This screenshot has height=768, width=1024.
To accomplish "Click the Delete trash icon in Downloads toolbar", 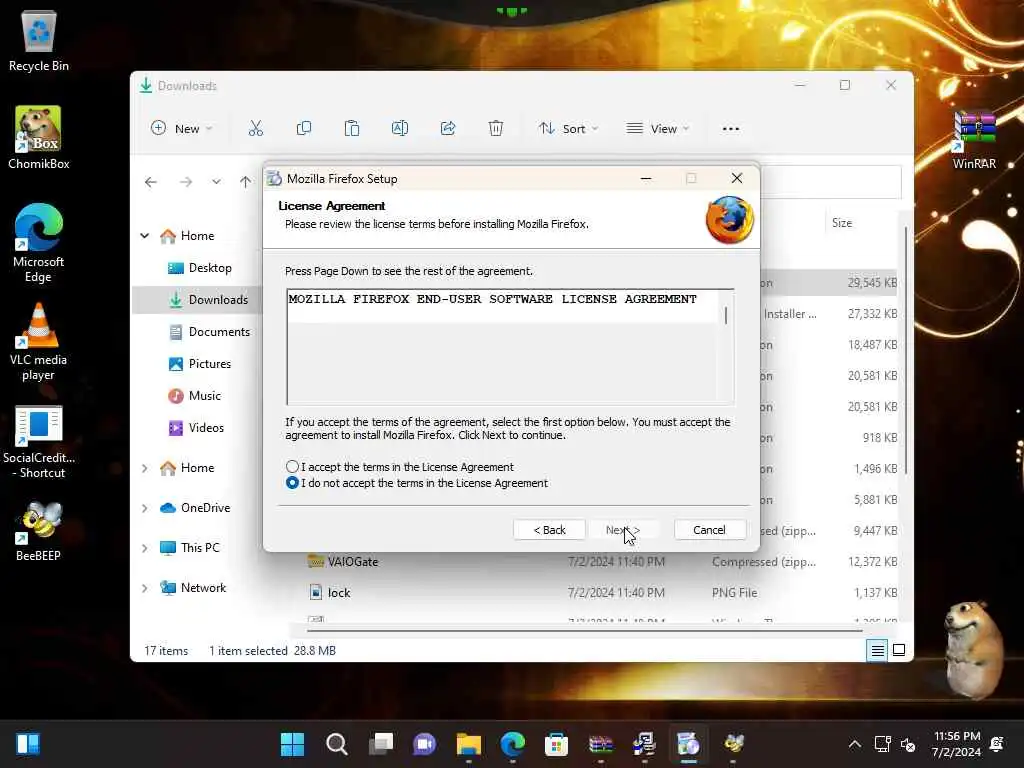I will (x=496, y=129).
